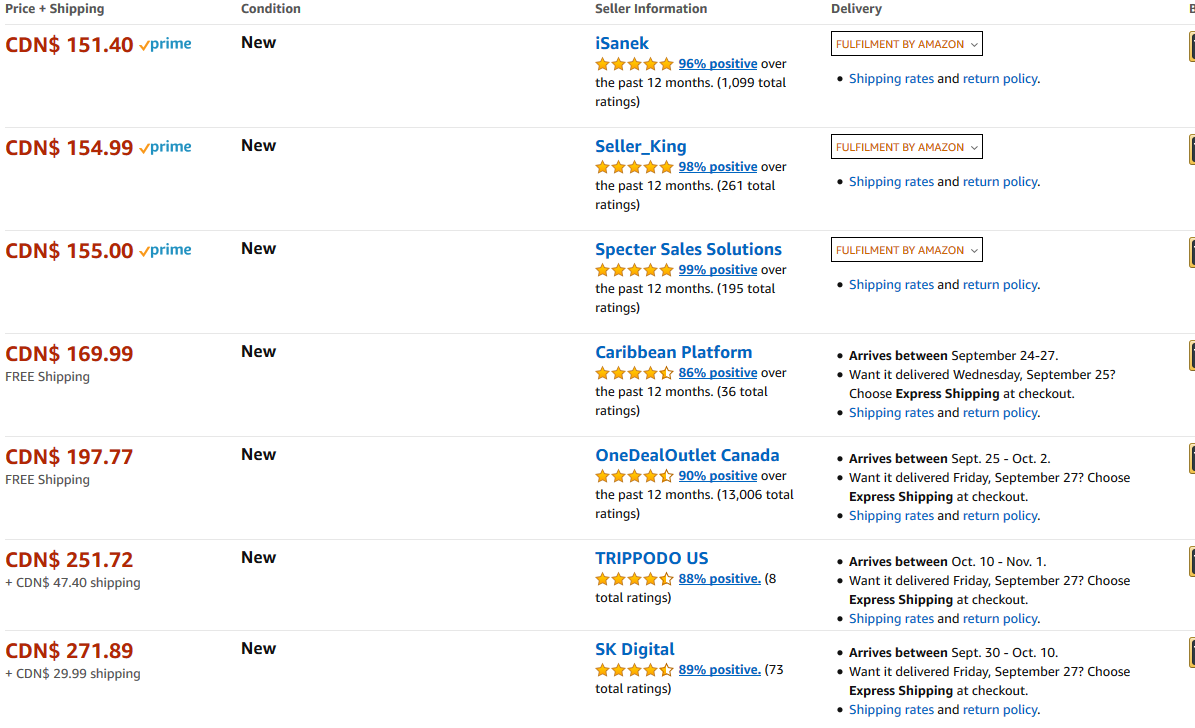The height and width of the screenshot is (728, 1195).
Task: Open Shipping rates for the iSanek offer
Action: coord(891,79)
